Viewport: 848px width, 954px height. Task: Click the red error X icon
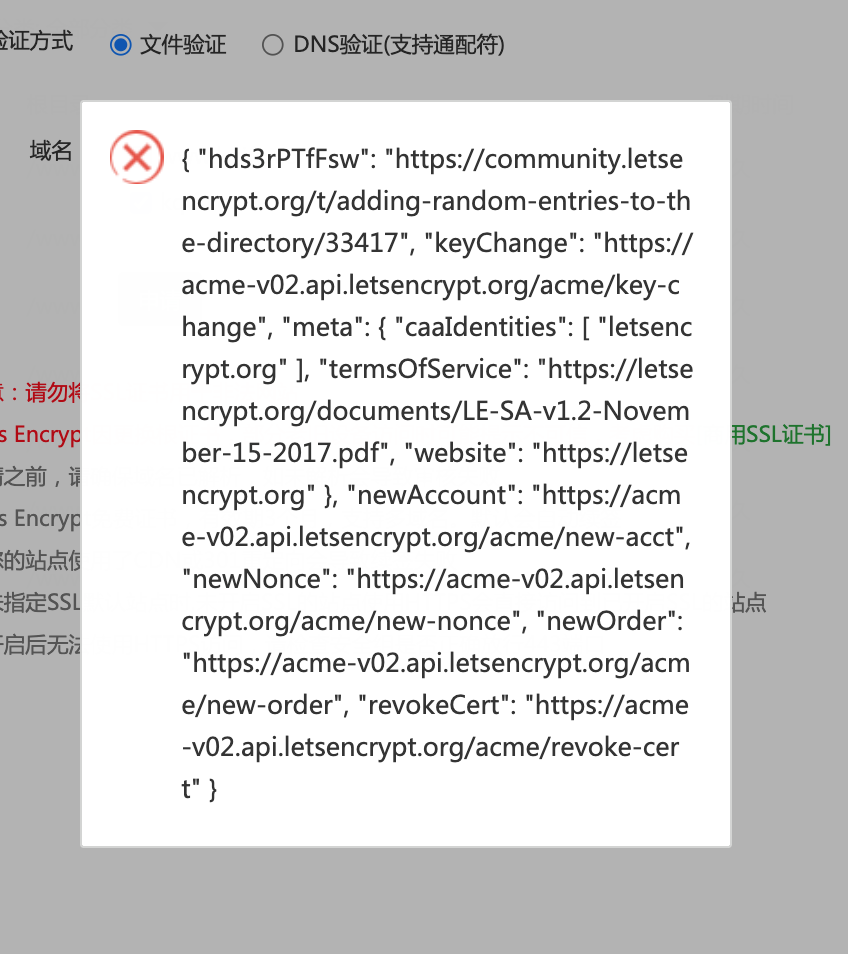(x=137, y=158)
